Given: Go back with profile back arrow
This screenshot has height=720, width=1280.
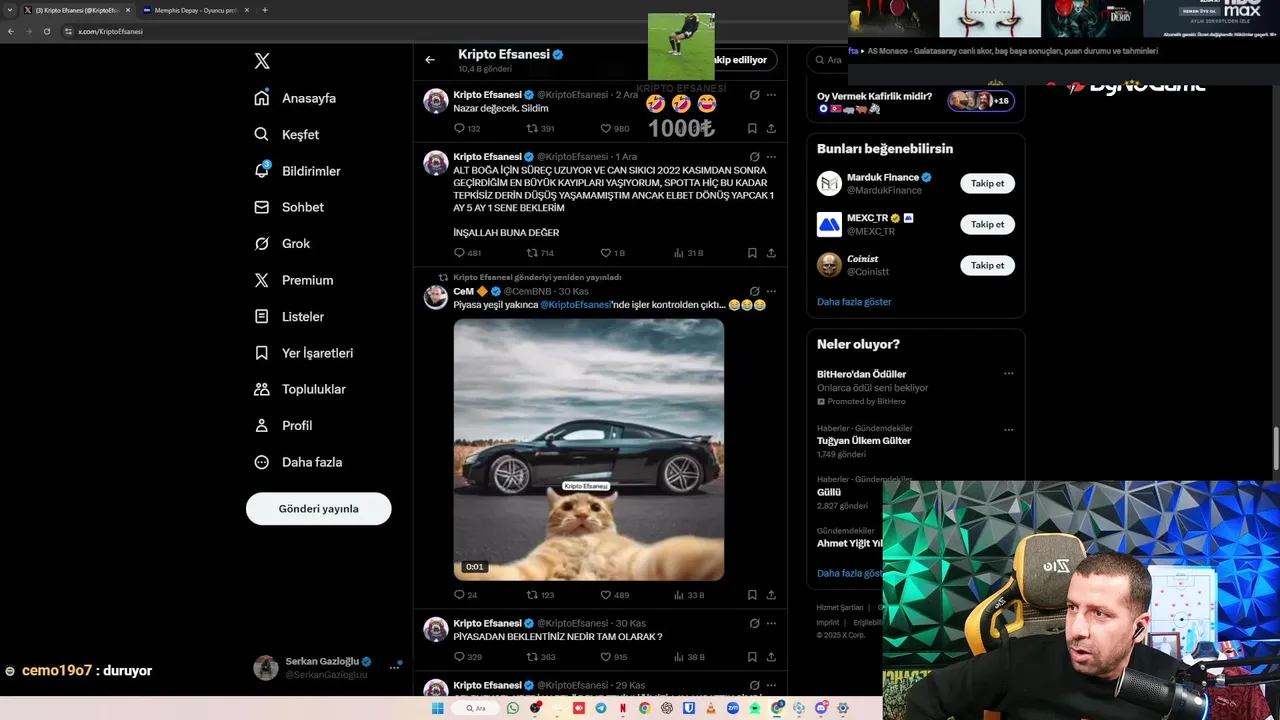Looking at the screenshot, I should [430, 60].
